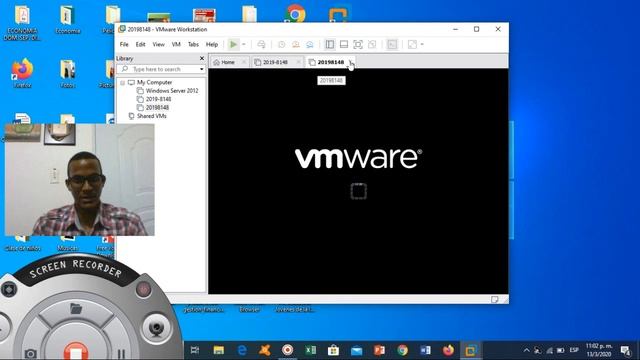The image size is (640, 360).
Task: Power on the virtual machine with the green play button
Action: click(233, 44)
